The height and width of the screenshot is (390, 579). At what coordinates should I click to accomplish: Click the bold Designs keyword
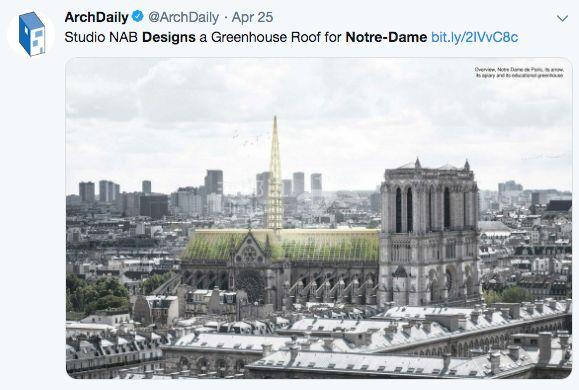[x=169, y=37]
